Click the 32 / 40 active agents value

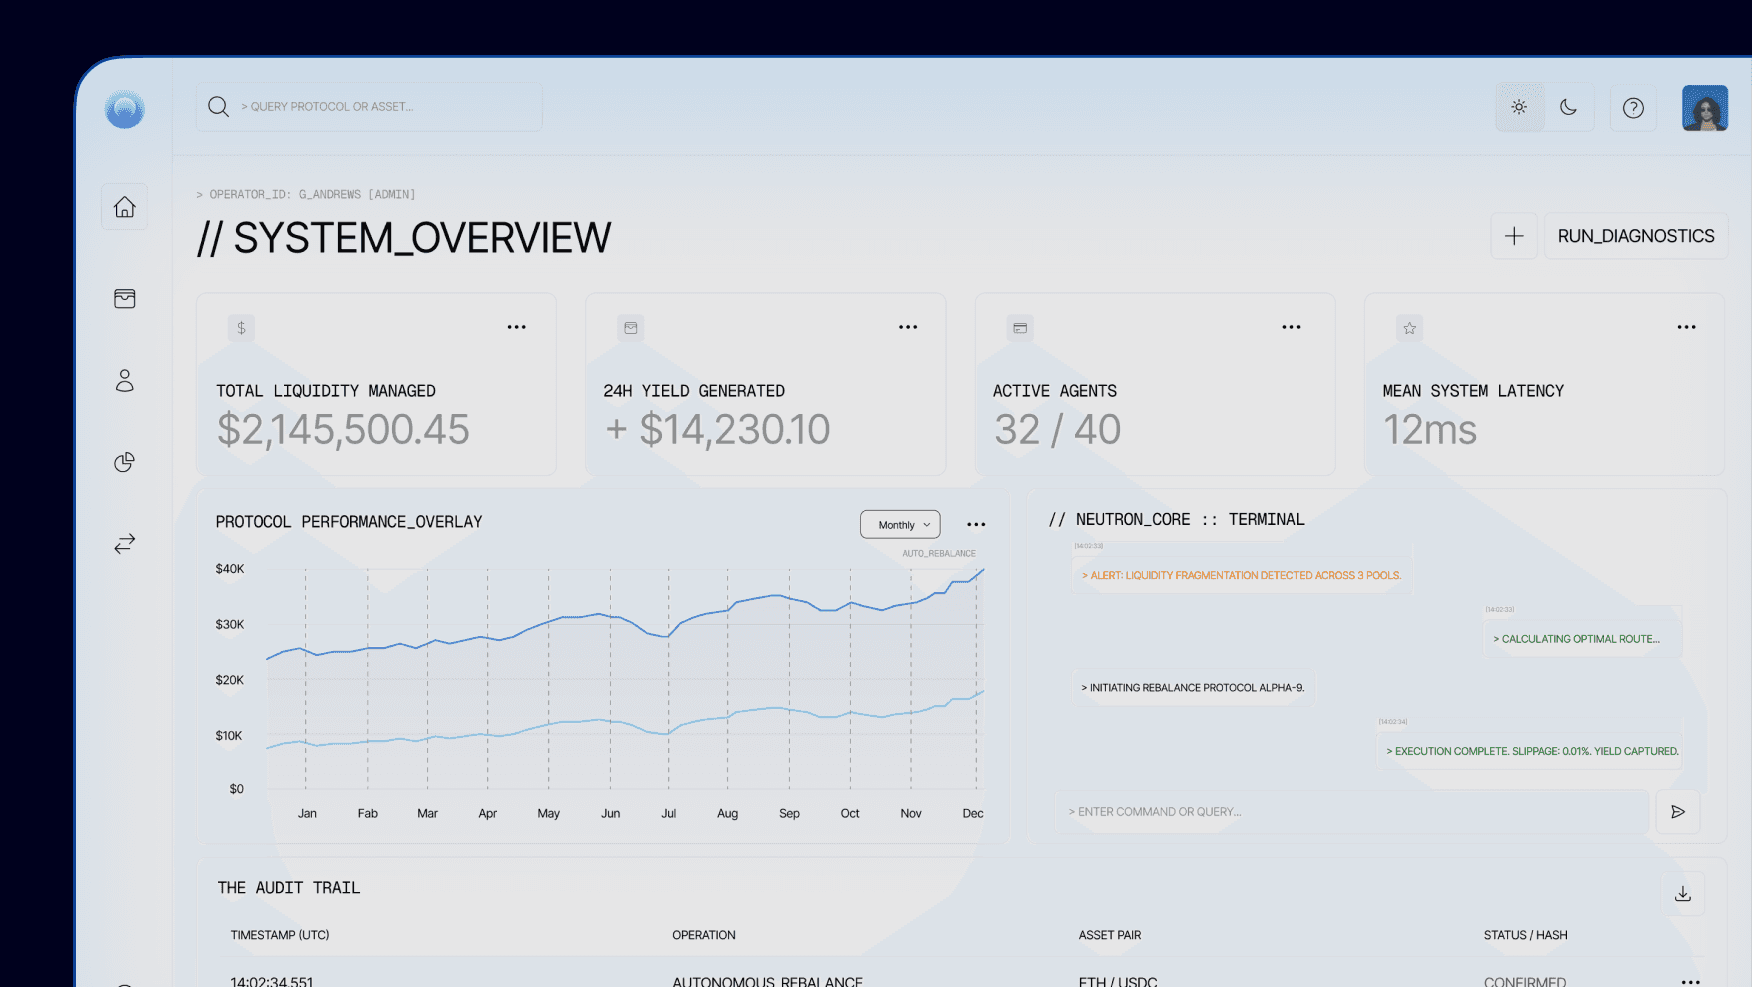pyautogui.click(x=1057, y=430)
